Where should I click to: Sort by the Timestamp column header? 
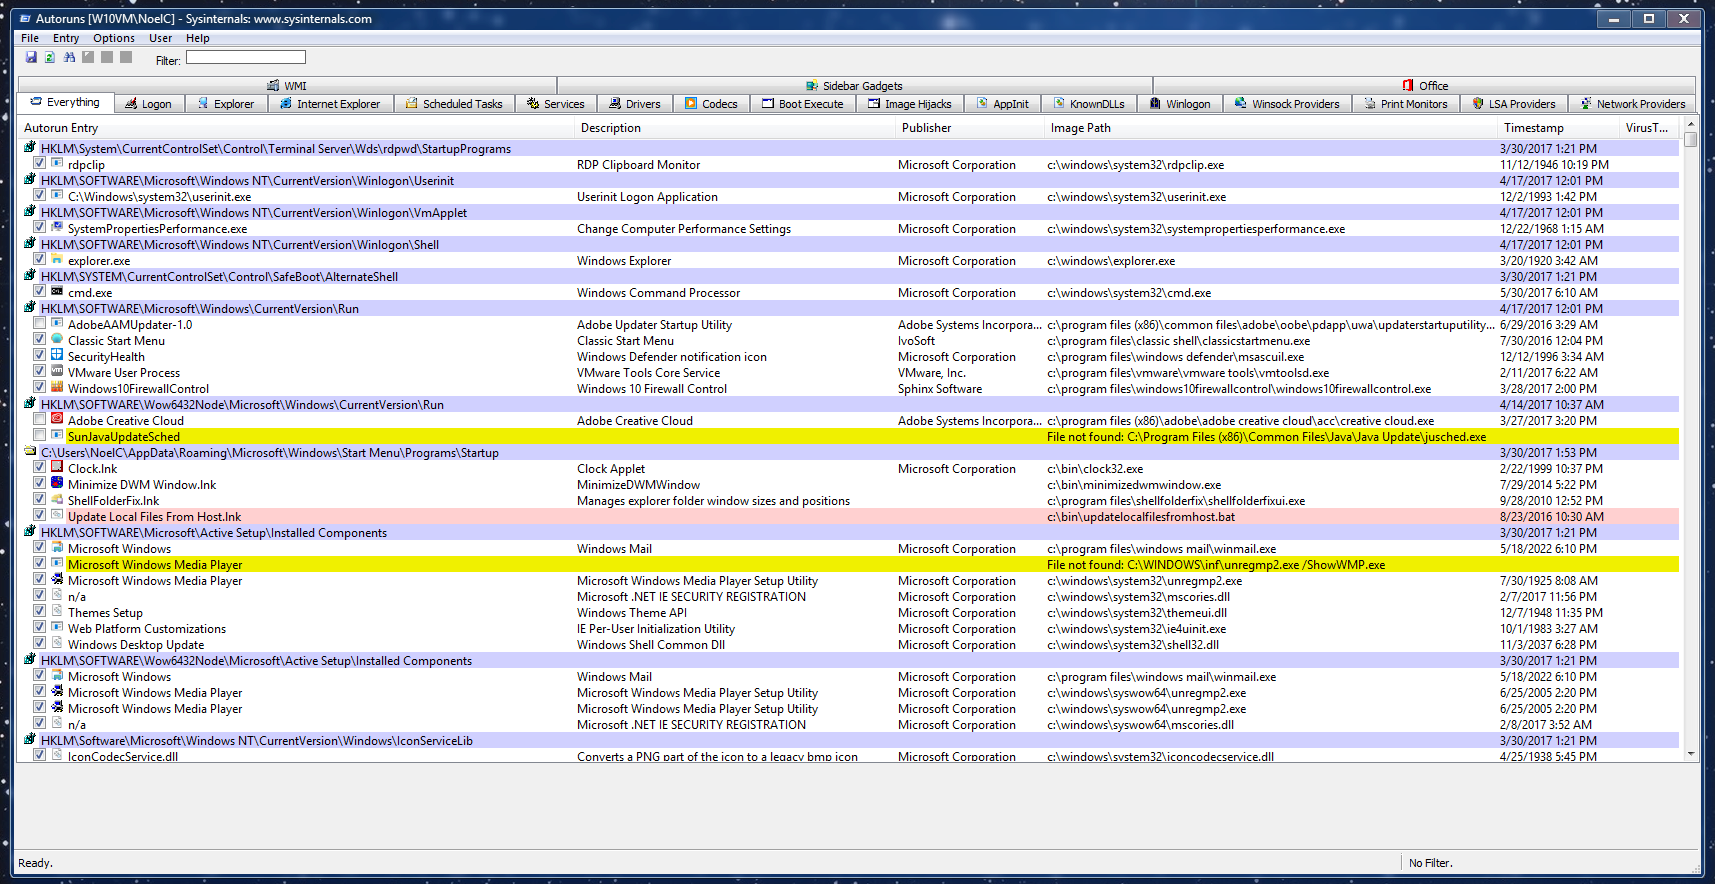(x=1533, y=128)
